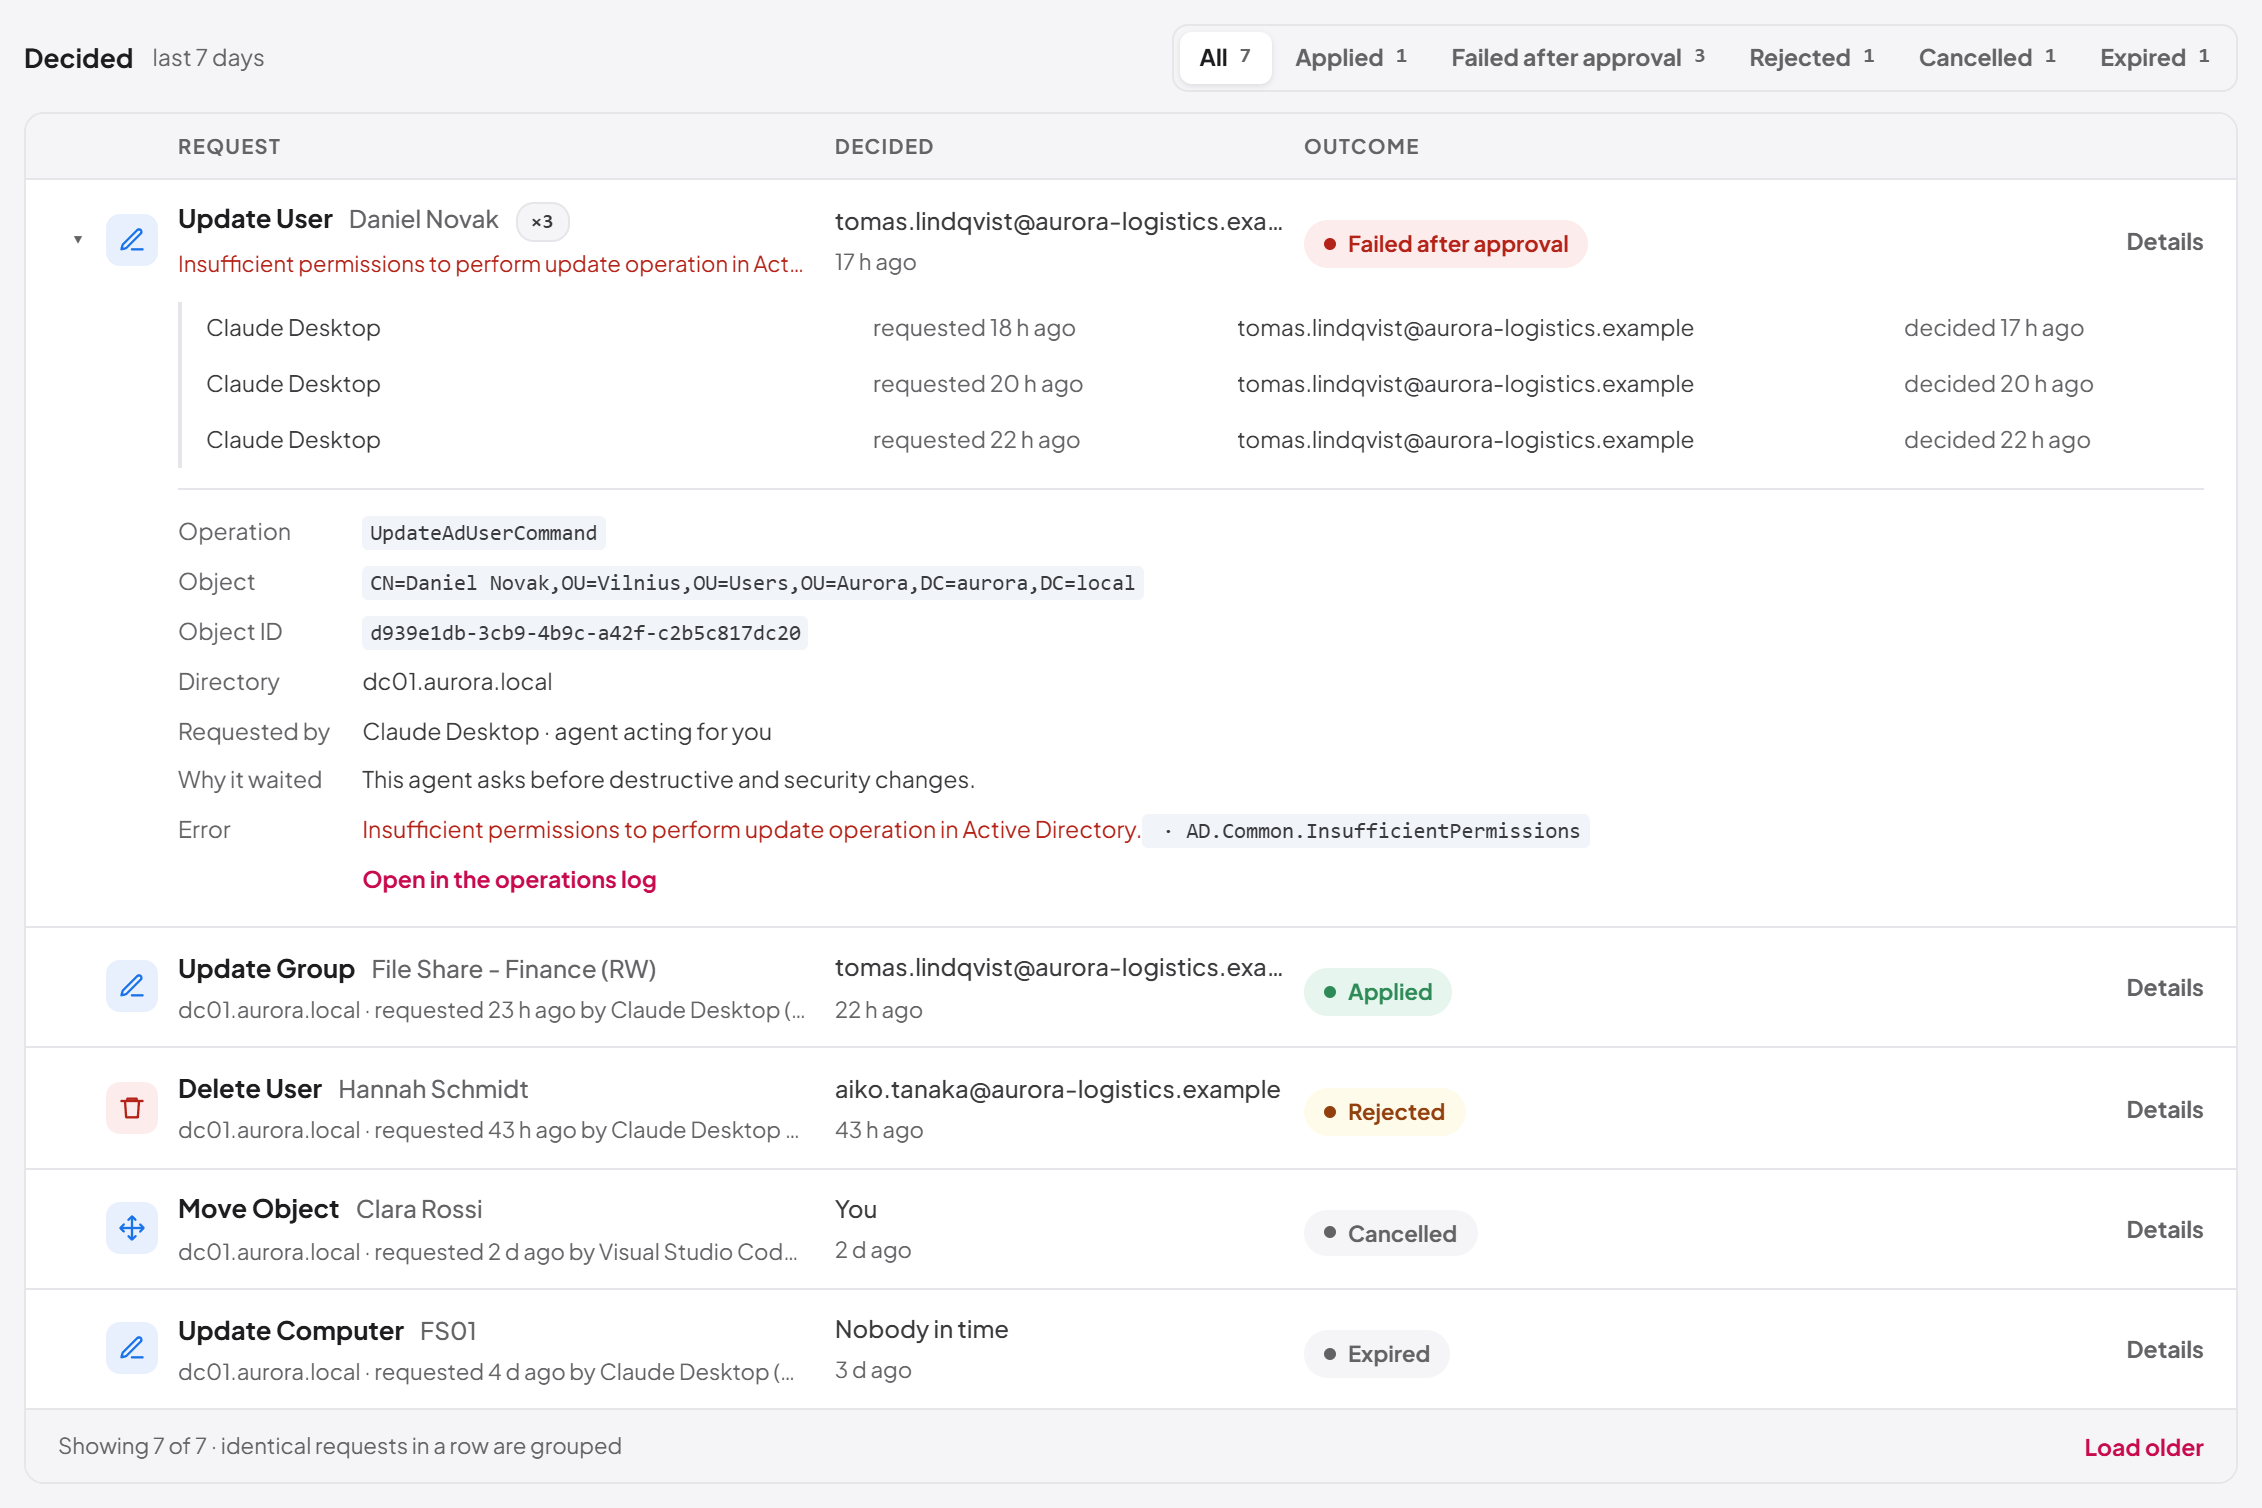The image size is (2262, 1508).
Task: Open Details for Delete User Hannah Schmidt
Action: (x=2164, y=1110)
